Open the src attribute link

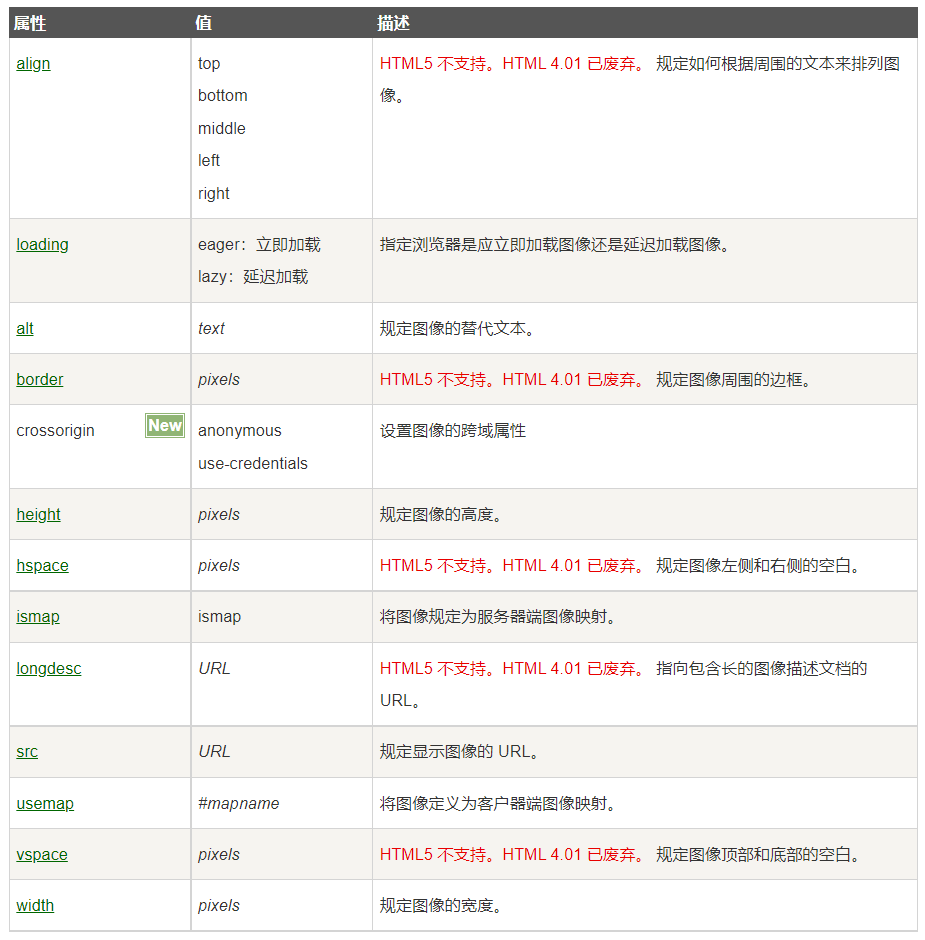click(x=27, y=751)
